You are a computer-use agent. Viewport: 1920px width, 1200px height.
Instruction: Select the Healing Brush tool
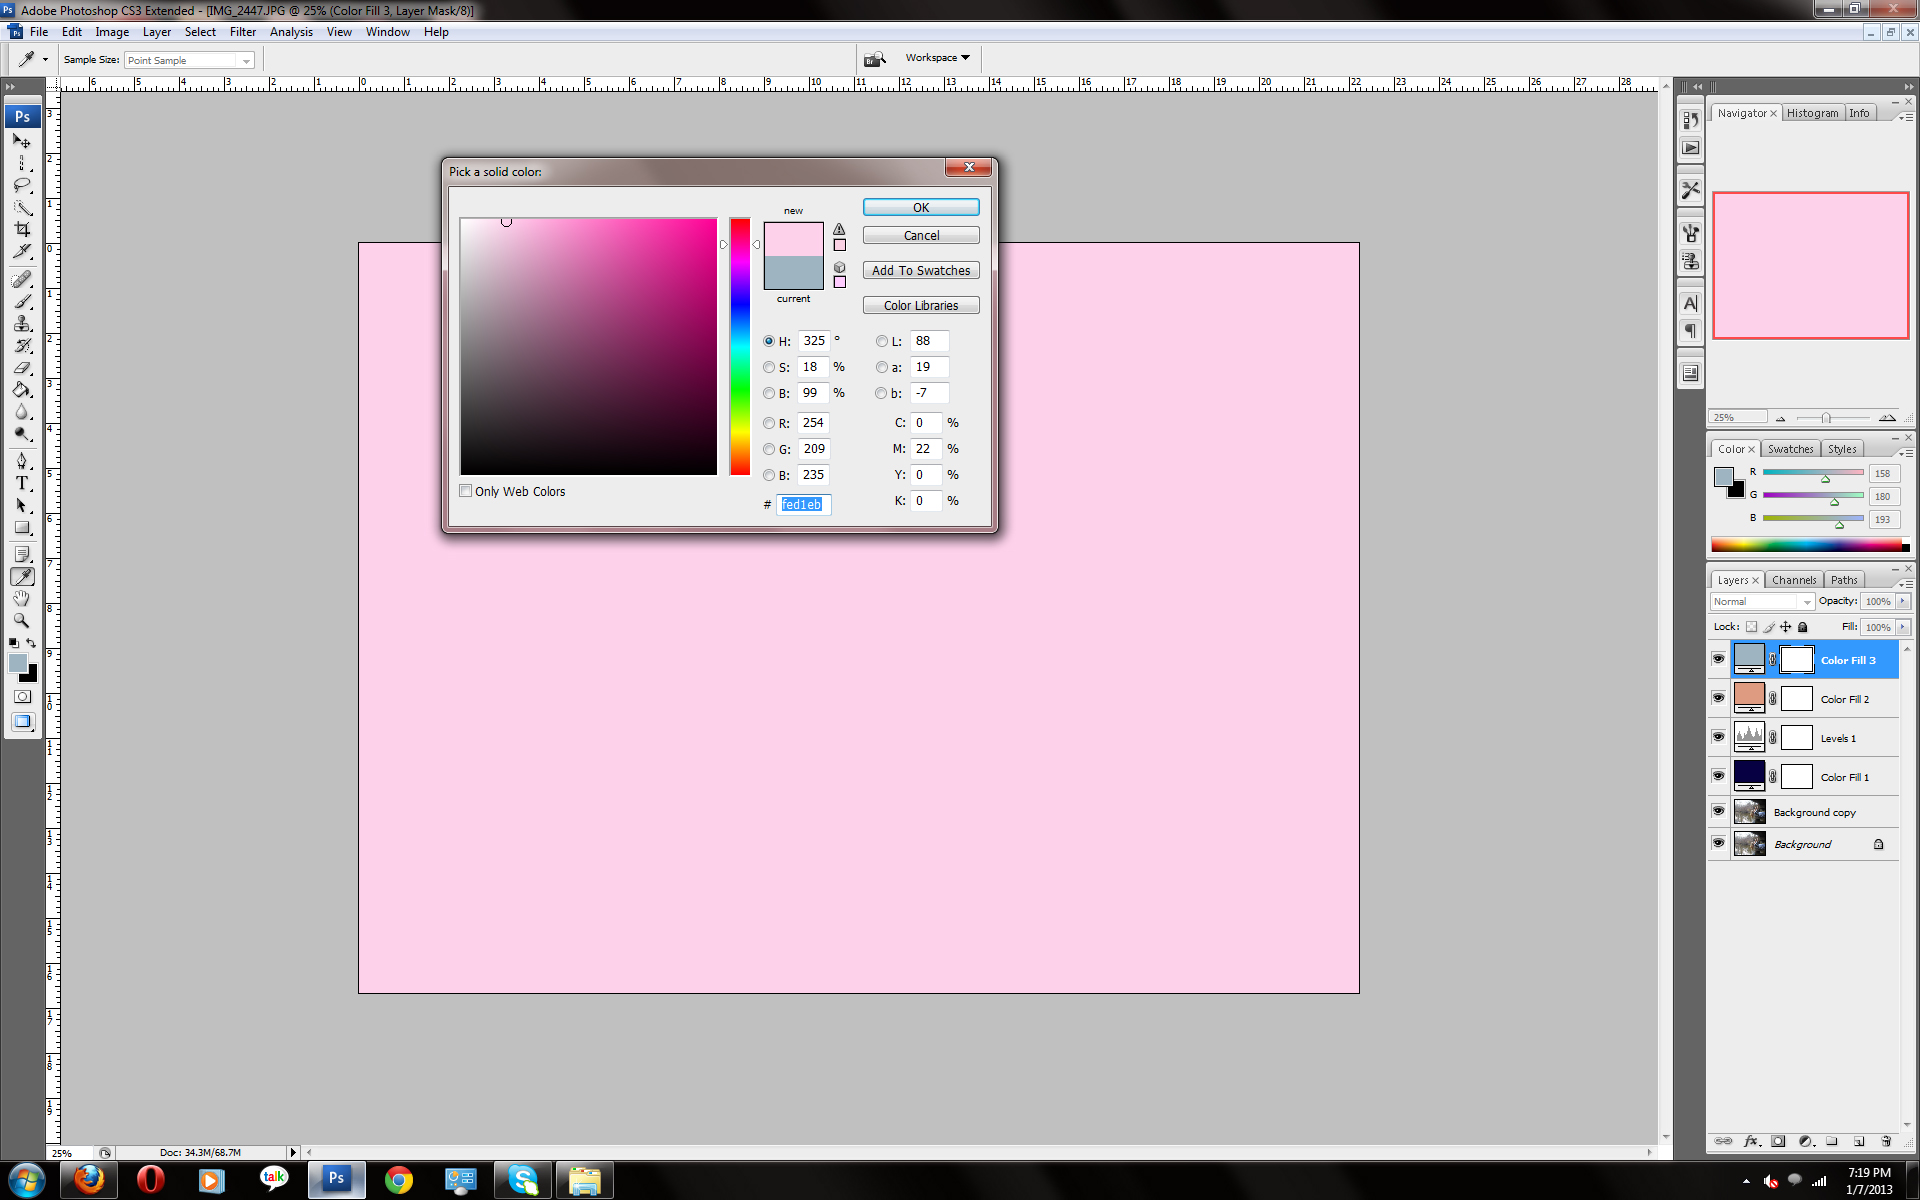pyautogui.click(x=22, y=279)
